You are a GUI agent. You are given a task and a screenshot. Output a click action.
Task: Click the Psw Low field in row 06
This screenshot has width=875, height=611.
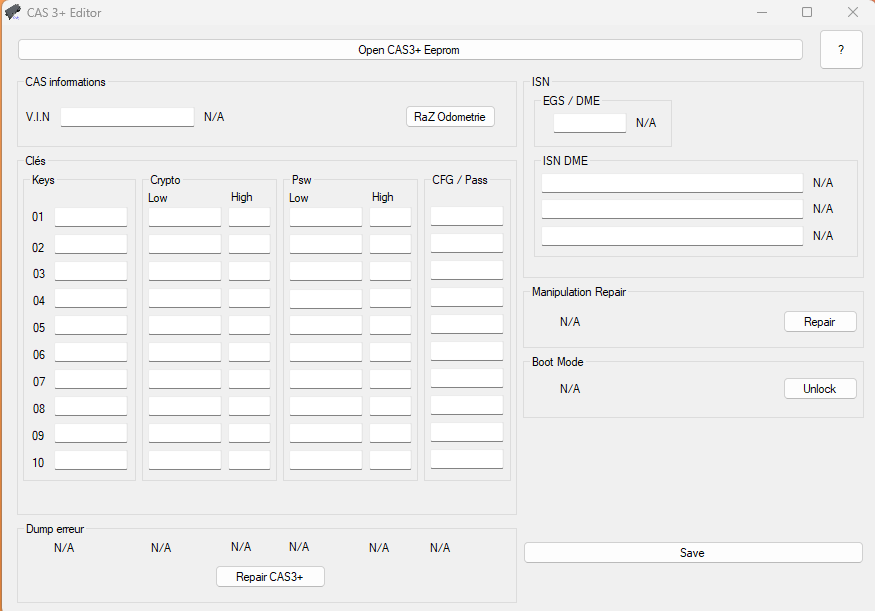tap(326, 352)
